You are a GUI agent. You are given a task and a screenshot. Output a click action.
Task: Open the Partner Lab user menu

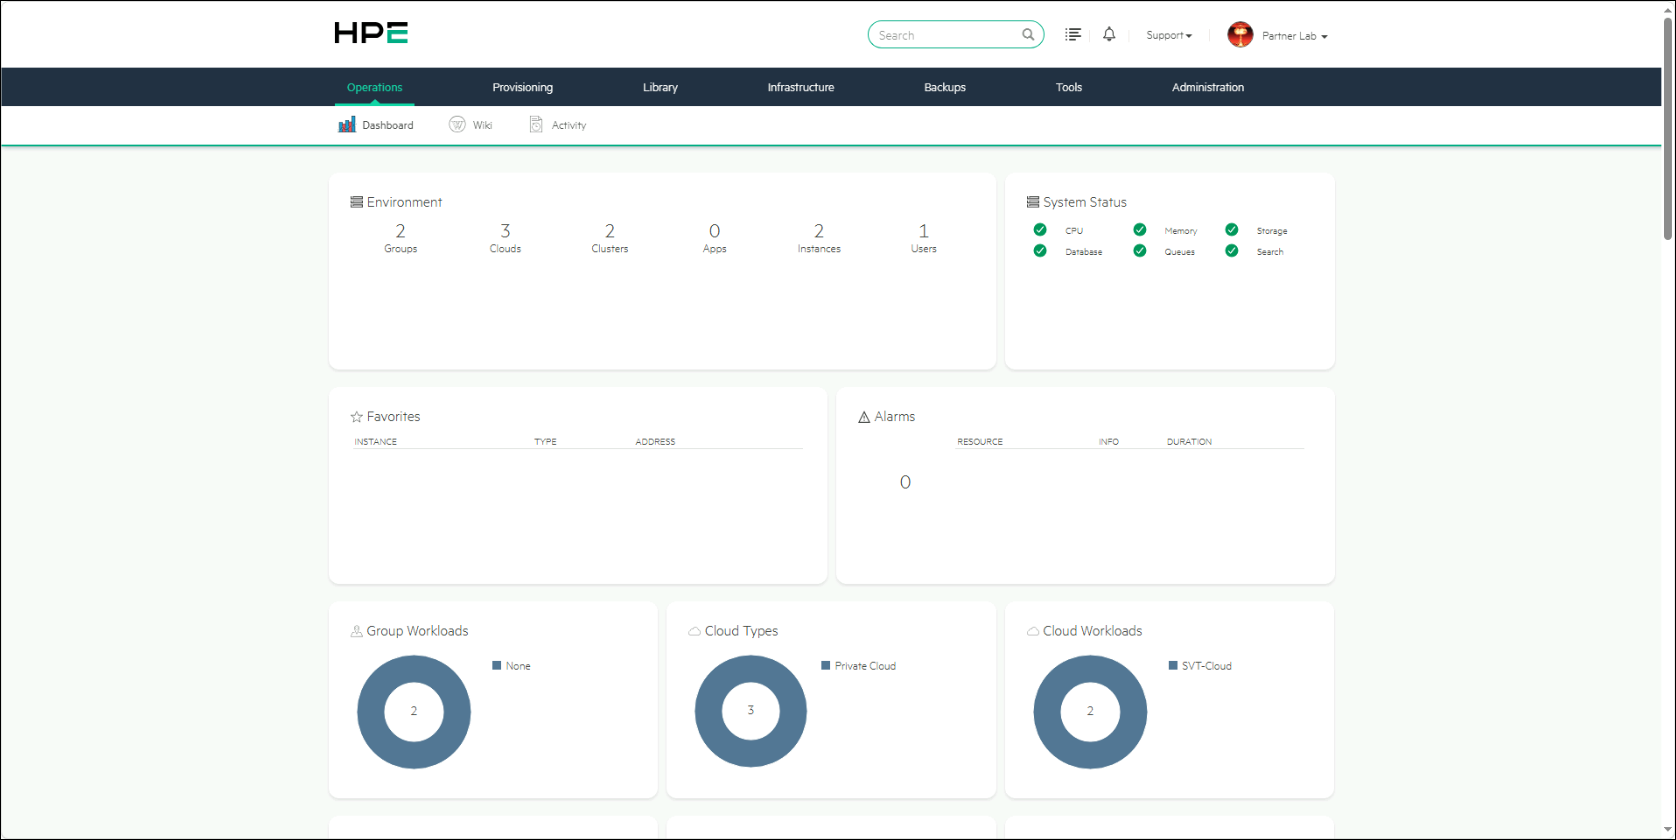click(x=1294, y=36)
